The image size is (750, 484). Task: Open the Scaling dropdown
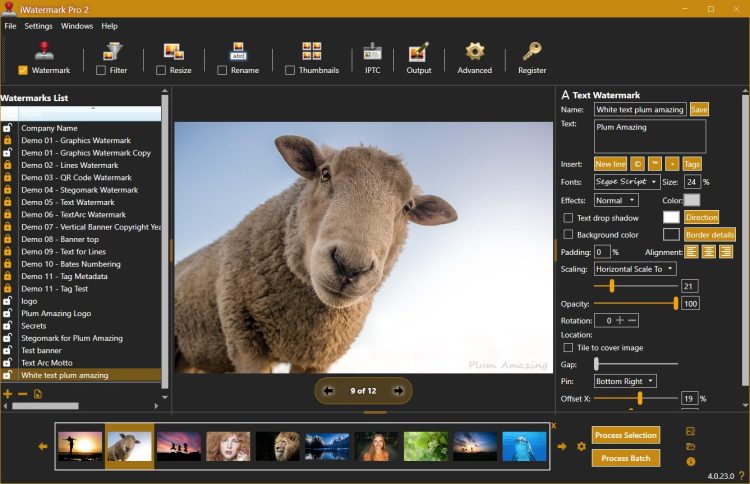coord(635,268)
